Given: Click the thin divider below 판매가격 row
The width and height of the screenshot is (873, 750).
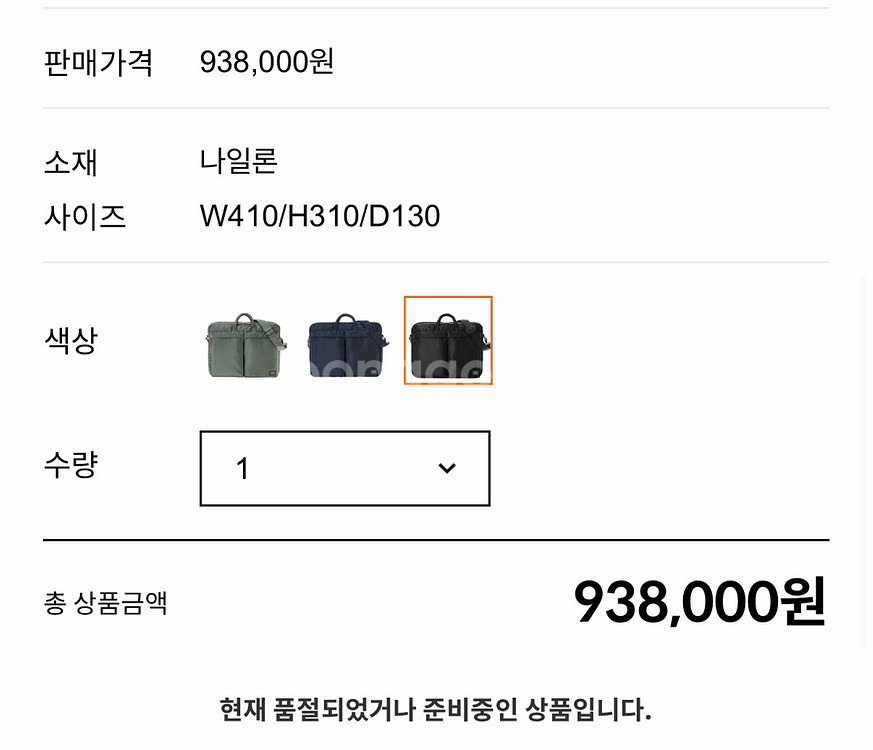Looking at the screenshot, I should (436, 108).
